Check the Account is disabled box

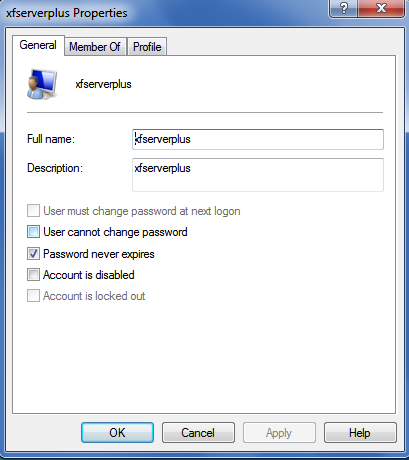33,275
